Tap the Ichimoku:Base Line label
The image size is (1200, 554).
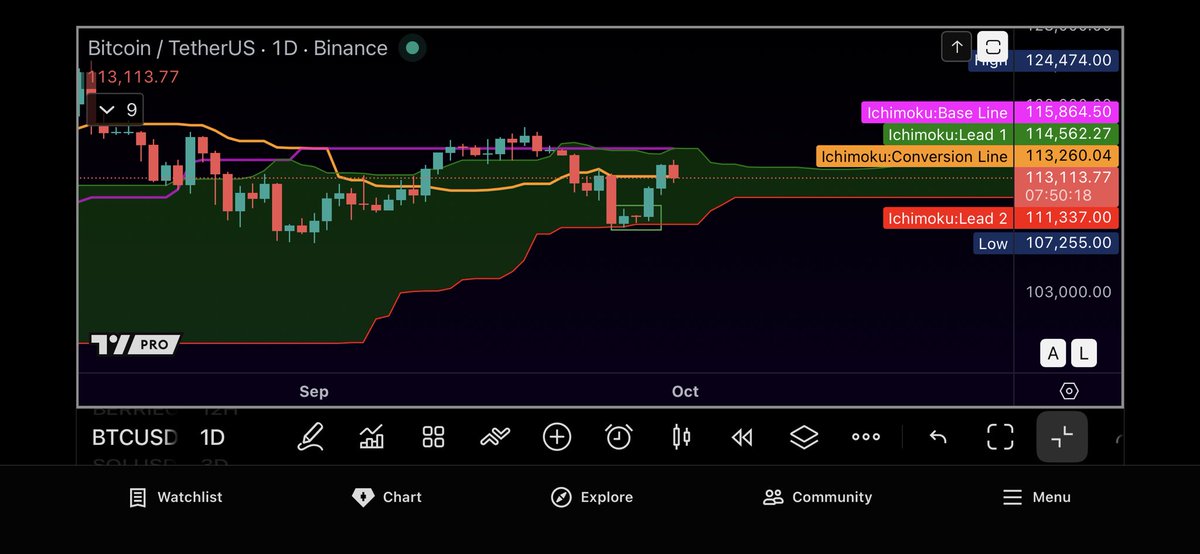pyautogui.click(x=937, y=113)
